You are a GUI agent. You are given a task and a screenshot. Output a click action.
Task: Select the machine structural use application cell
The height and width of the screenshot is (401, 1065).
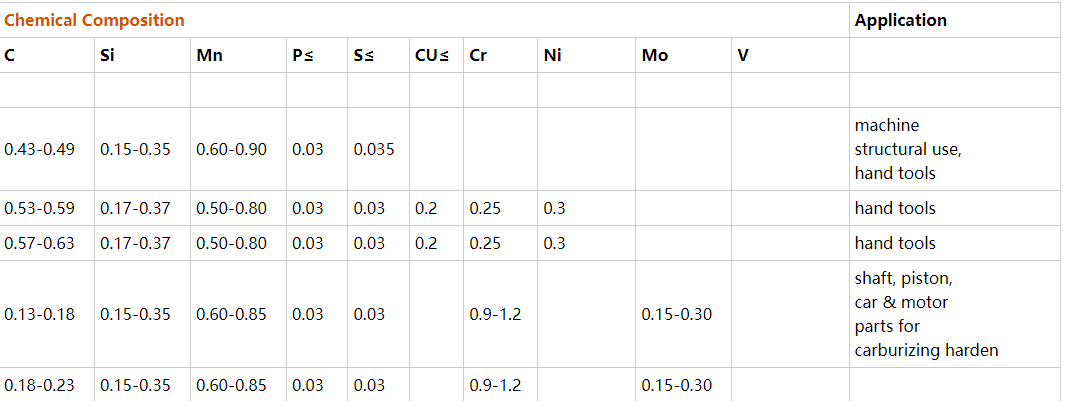click(x=908, y=150)
